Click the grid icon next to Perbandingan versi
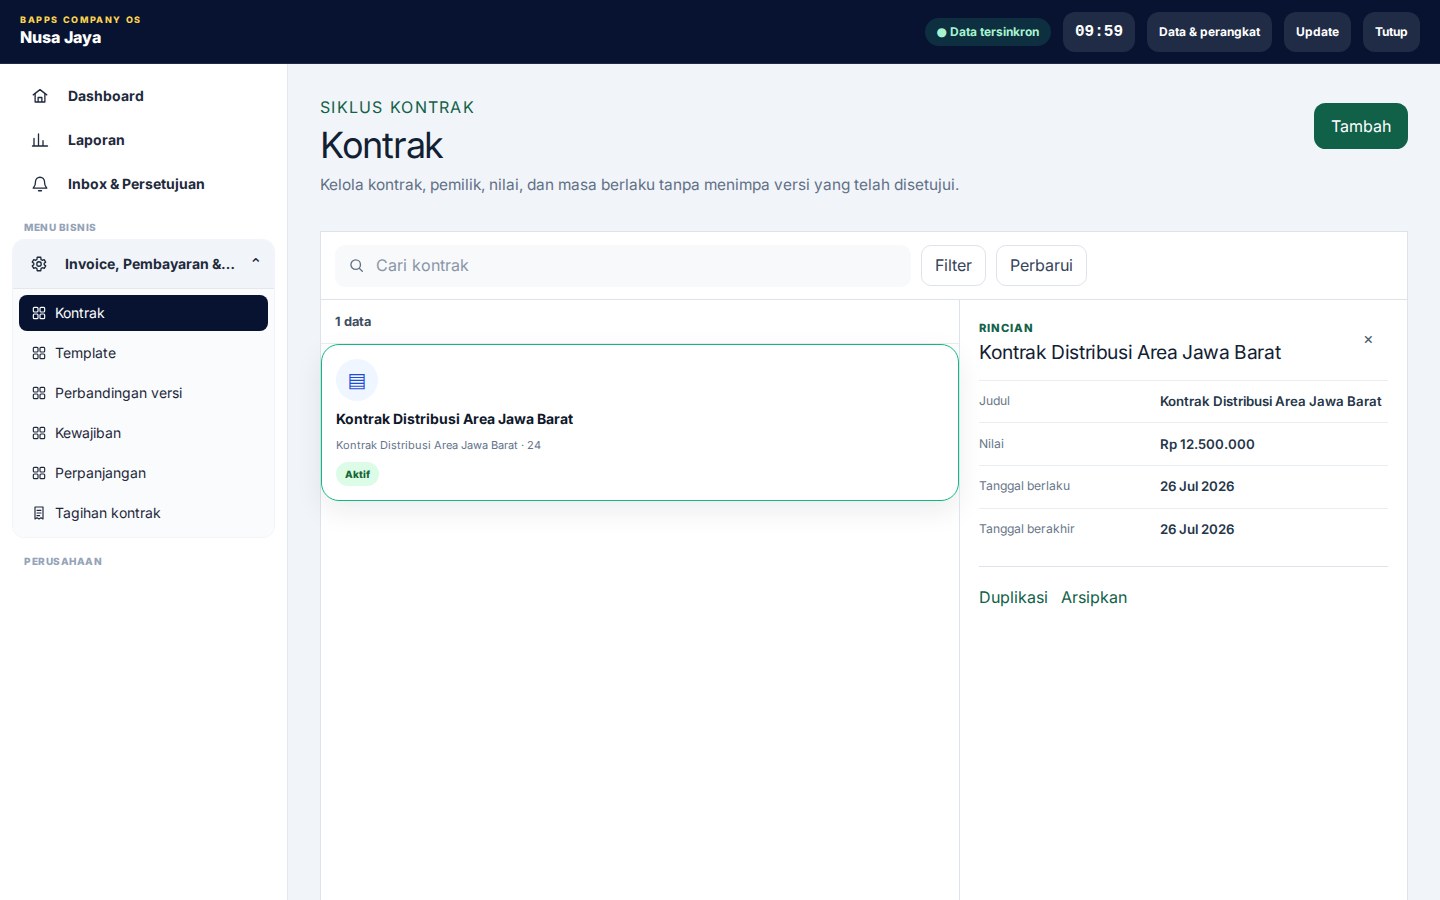This screenshot has height=900, width=1440. coord(39,393)
